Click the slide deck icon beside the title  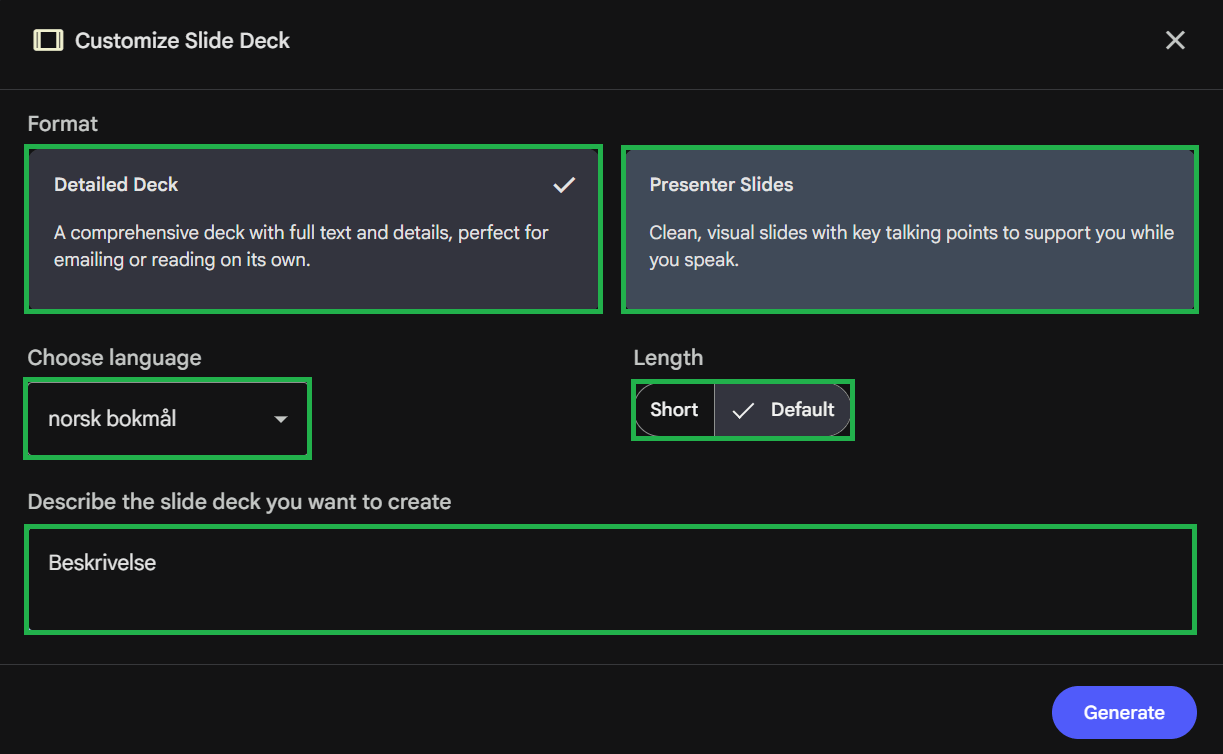coord(47,40)
